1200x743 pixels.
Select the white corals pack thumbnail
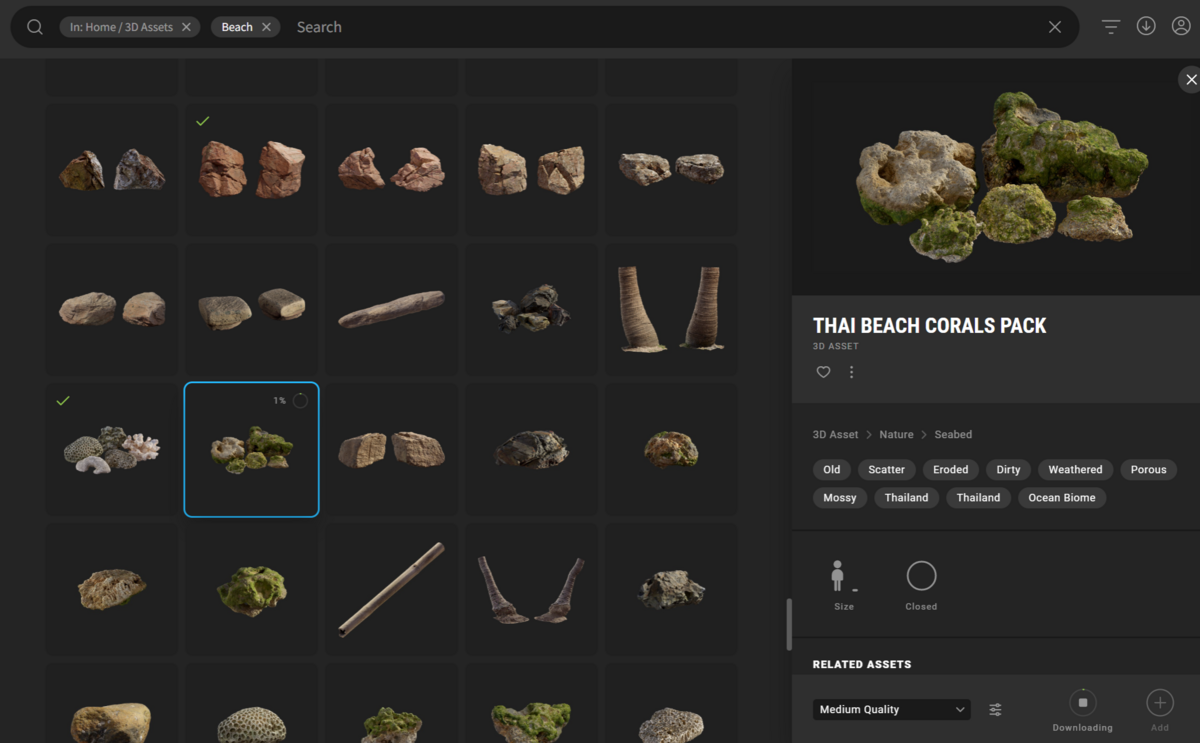click(x=111, y=449)
